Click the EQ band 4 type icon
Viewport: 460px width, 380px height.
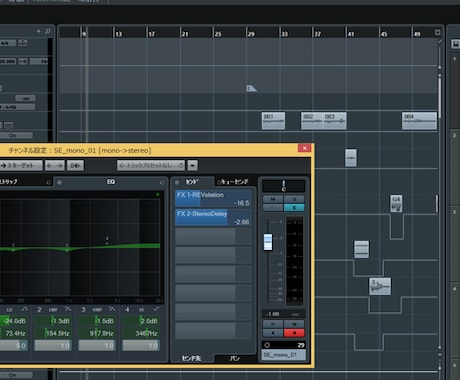[x=156, y=309]
